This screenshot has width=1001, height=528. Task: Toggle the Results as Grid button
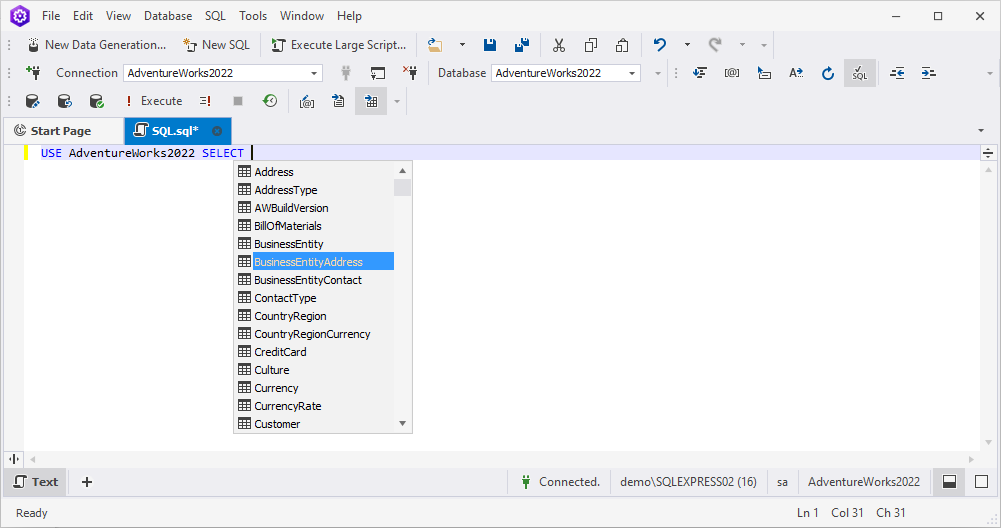tap(371, 101)
